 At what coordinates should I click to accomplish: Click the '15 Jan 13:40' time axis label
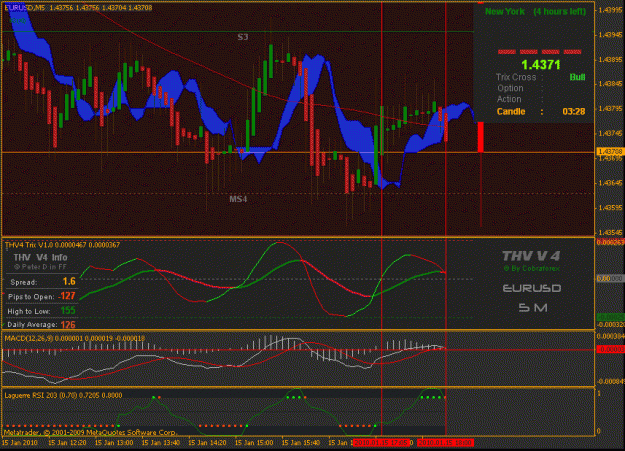[x=161, y=443]
